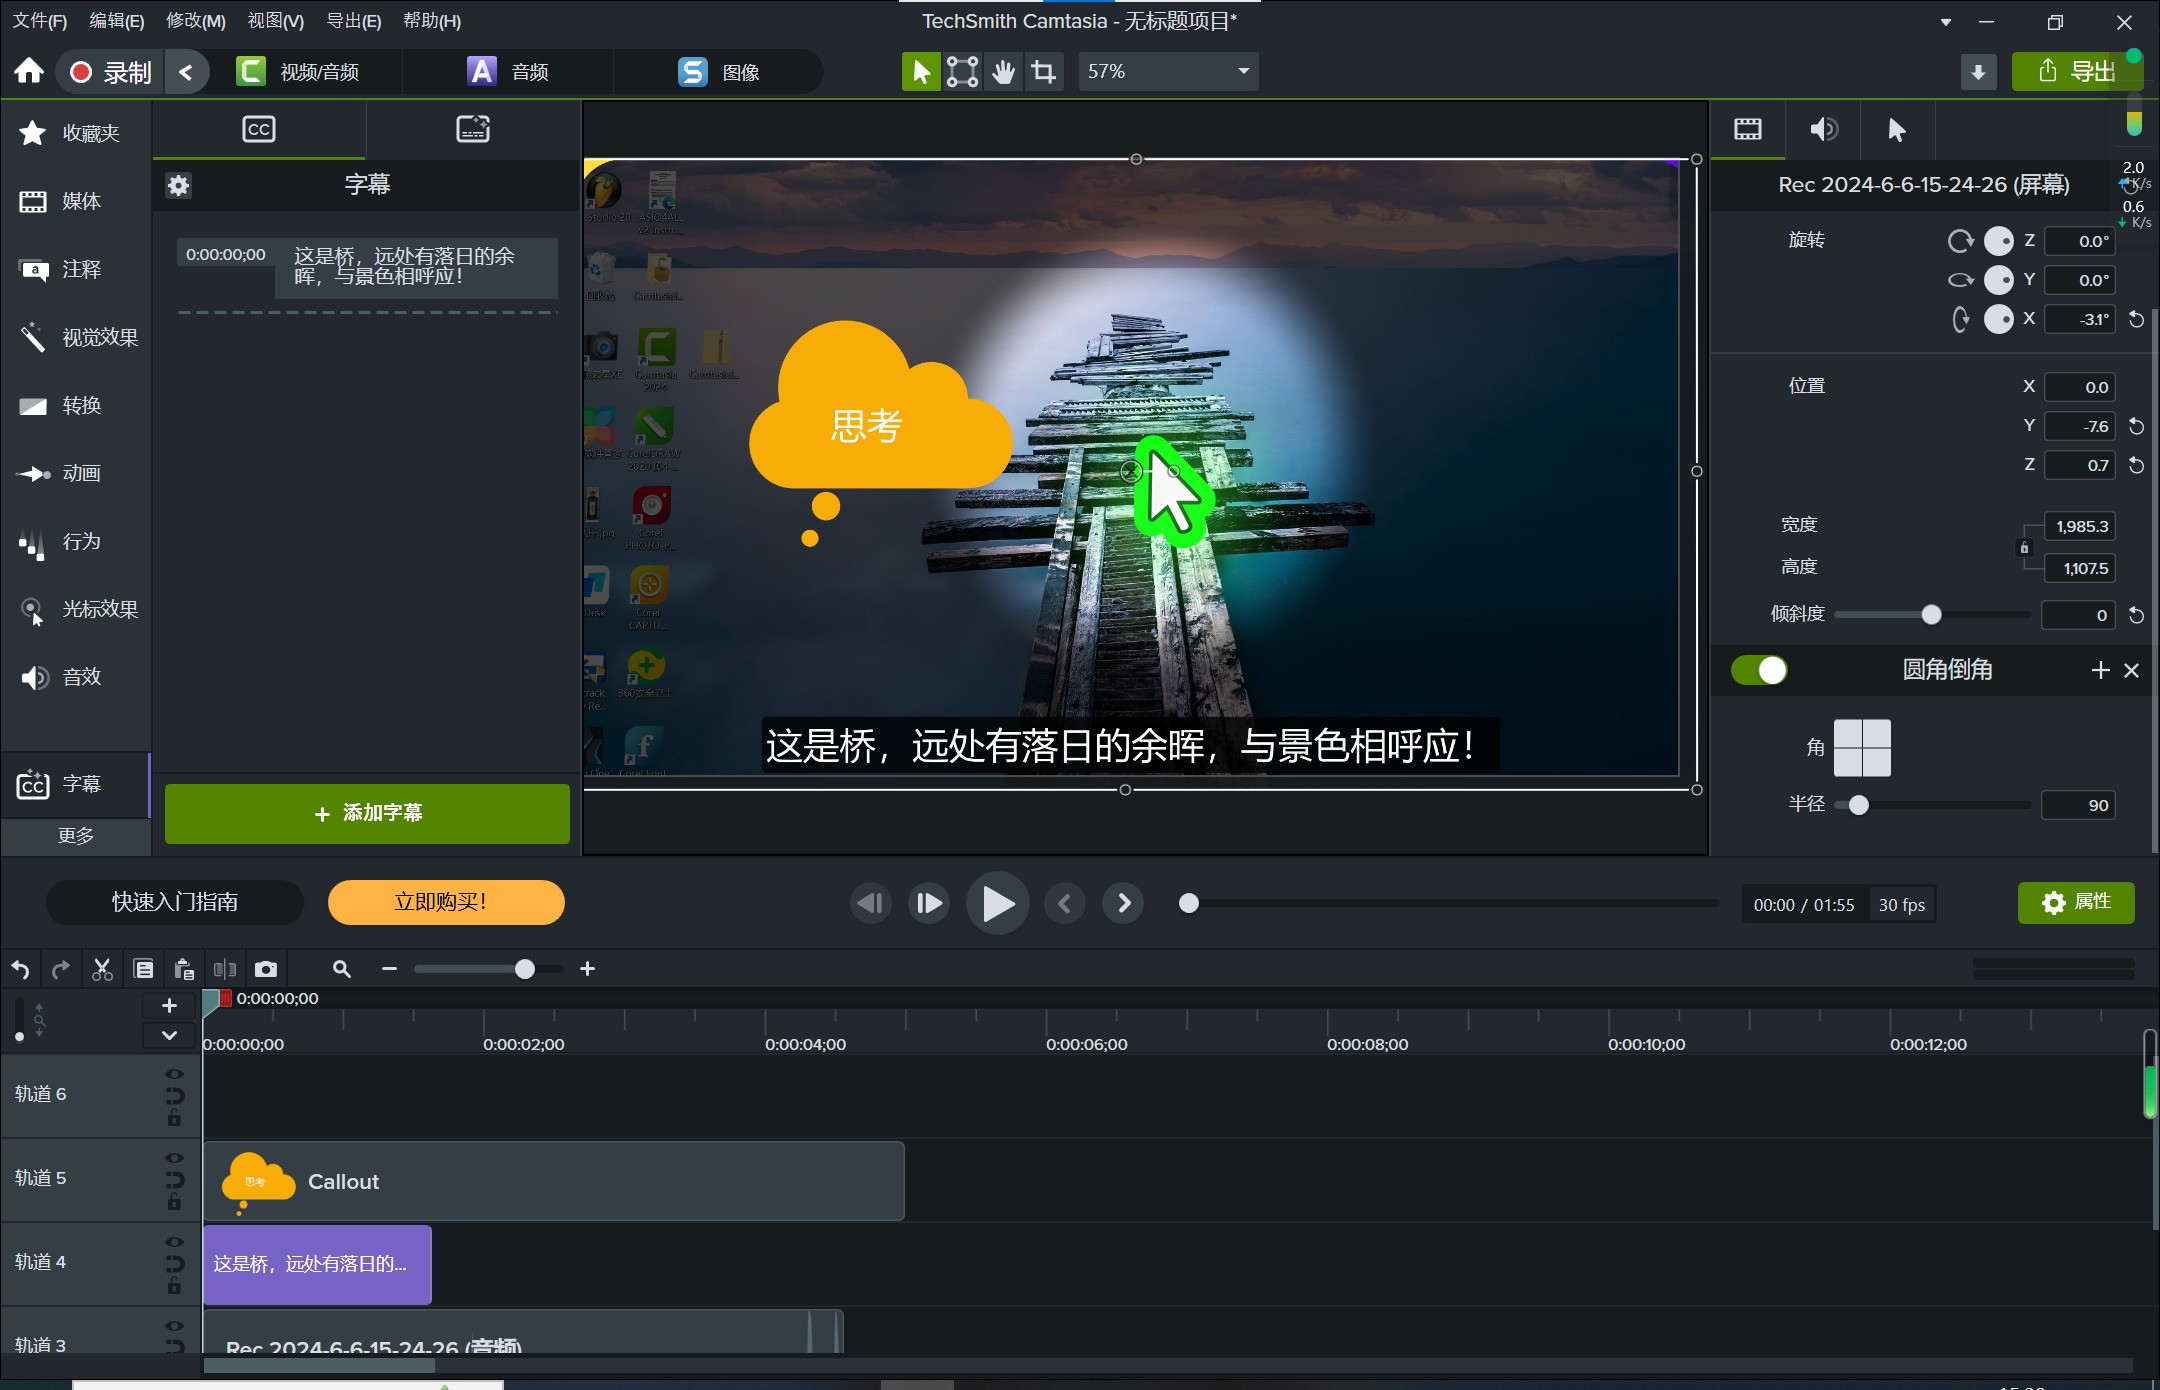Click the split clip icon
This screenshot has width=2160, height=1390.
tap(224, 969)
